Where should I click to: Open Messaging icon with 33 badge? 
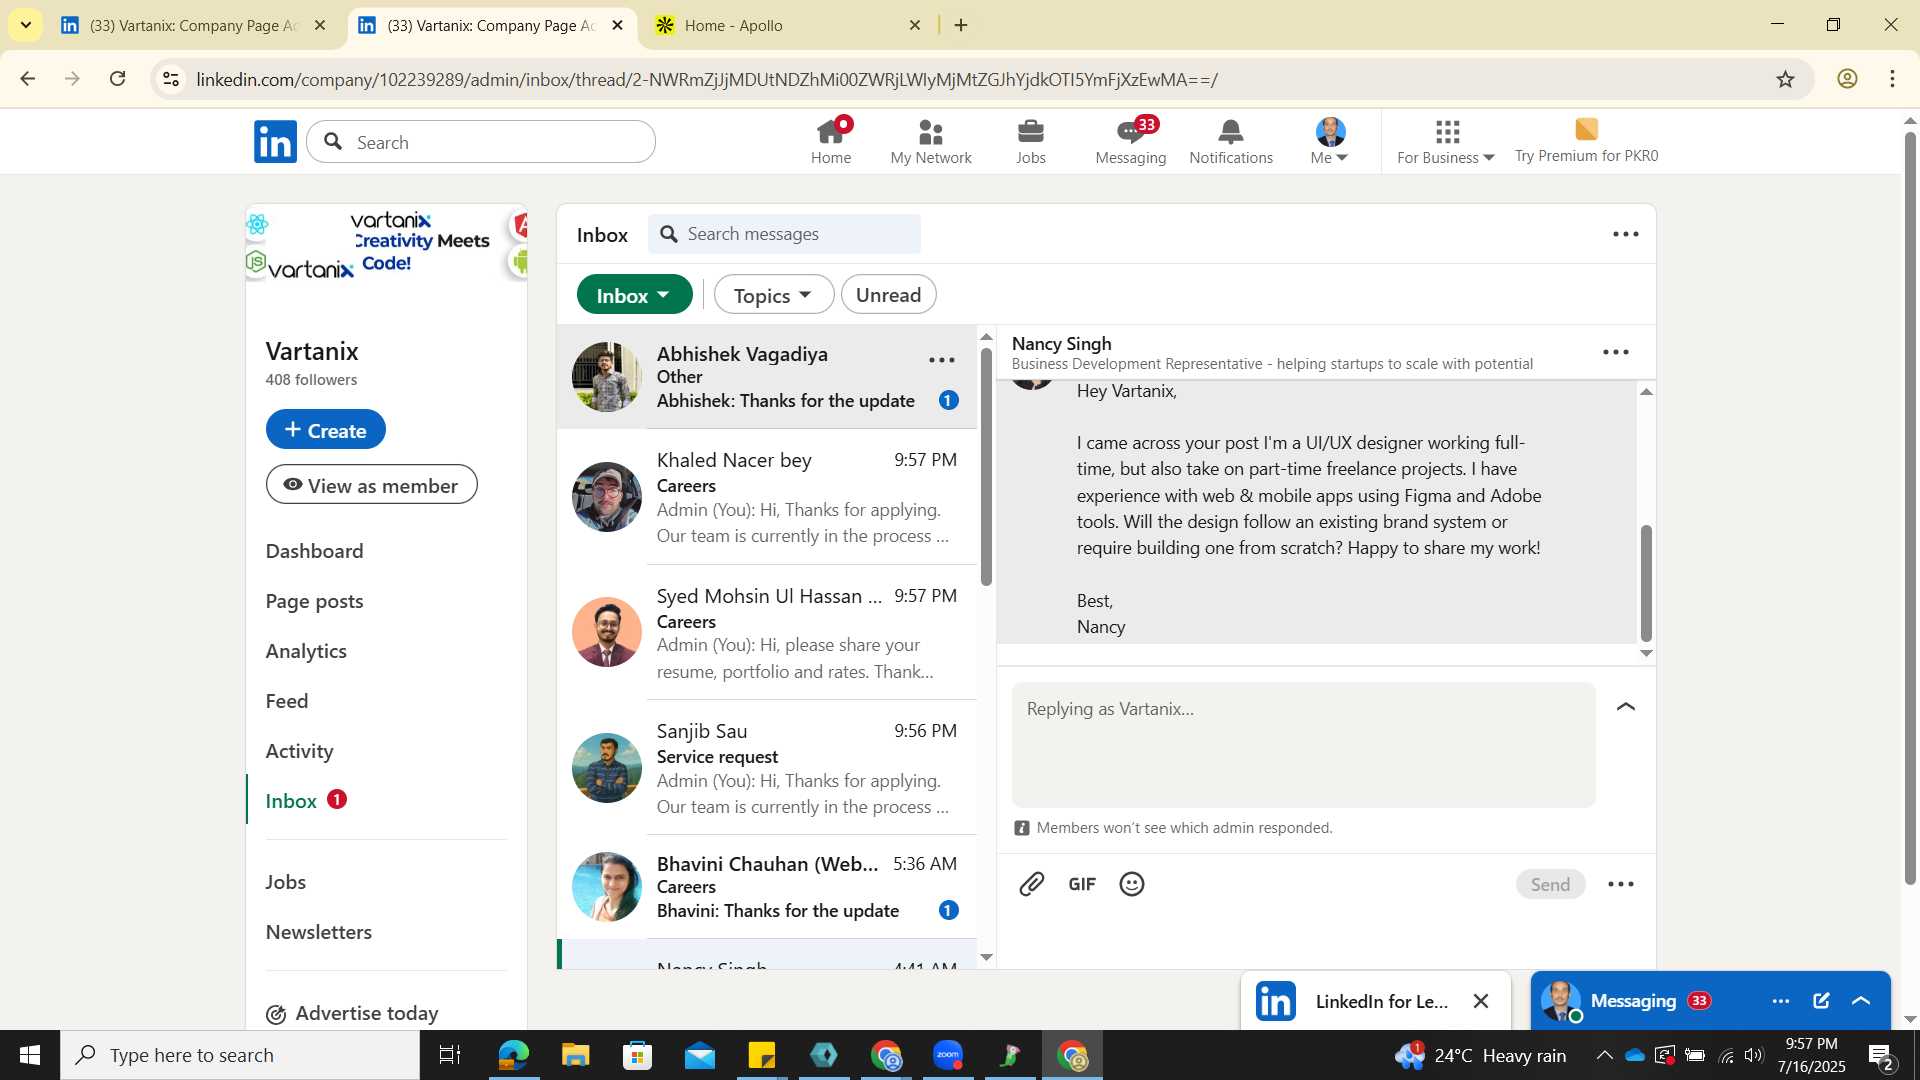point(1131,141)
